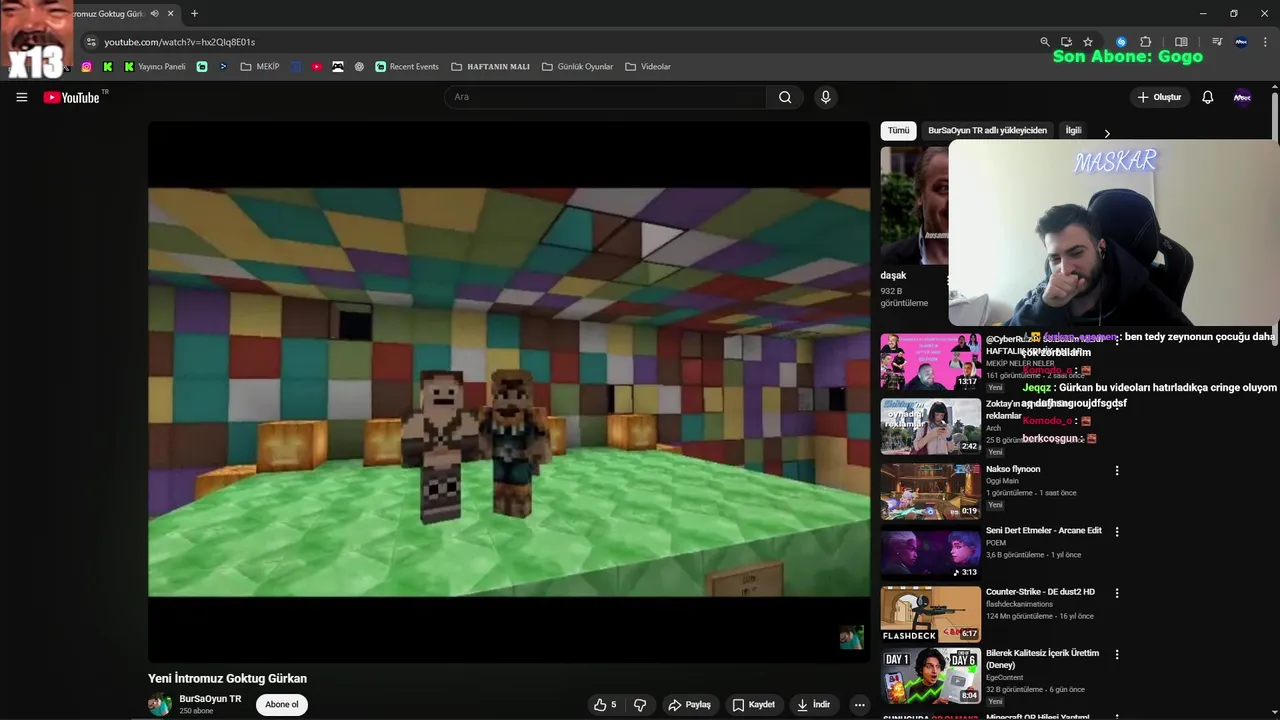Open the YouTube hamburger guide menu
This screenshot has height=720, width=1280.
pos(21,97)
